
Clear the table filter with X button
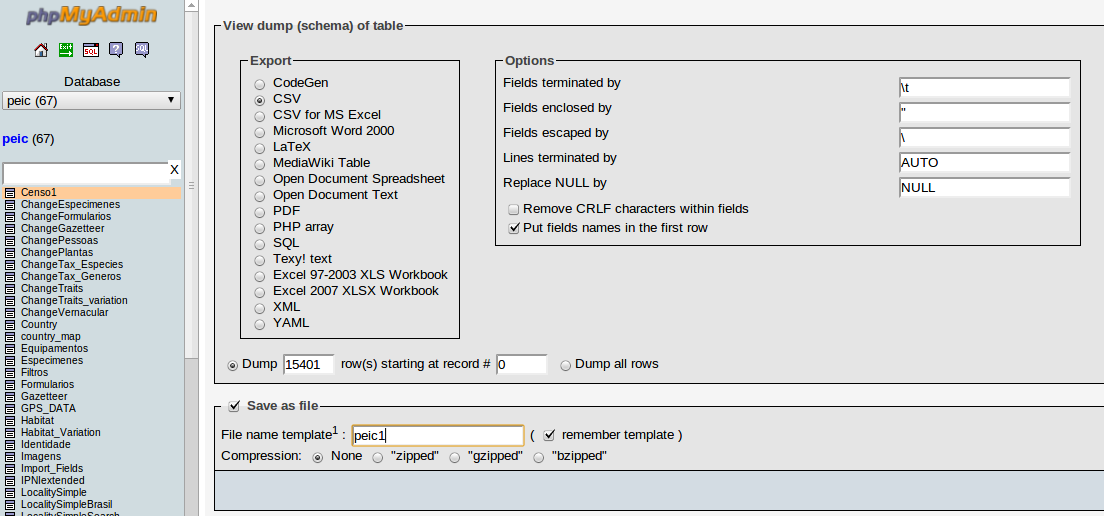pyautogui.click(x=174, y=170)
